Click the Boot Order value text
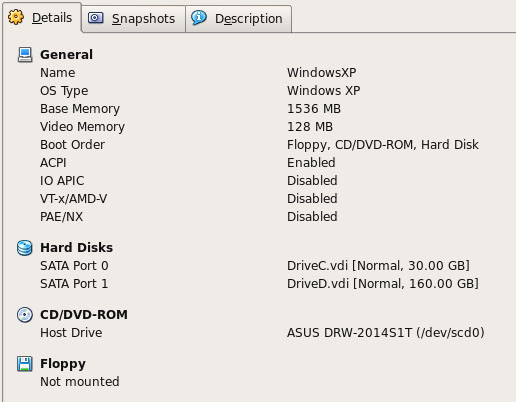The height and width of the screenshot is (402, 516). tap(383, 145)
